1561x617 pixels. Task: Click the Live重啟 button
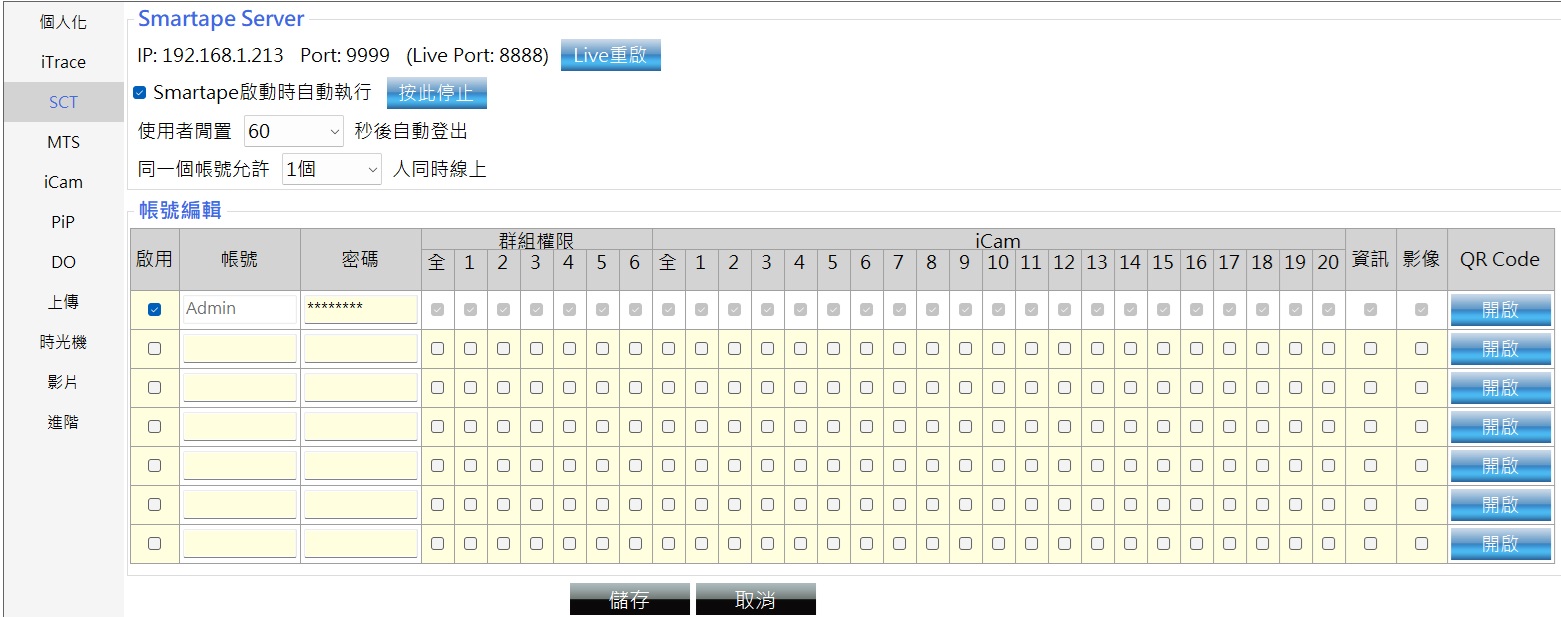click(610, 56)
